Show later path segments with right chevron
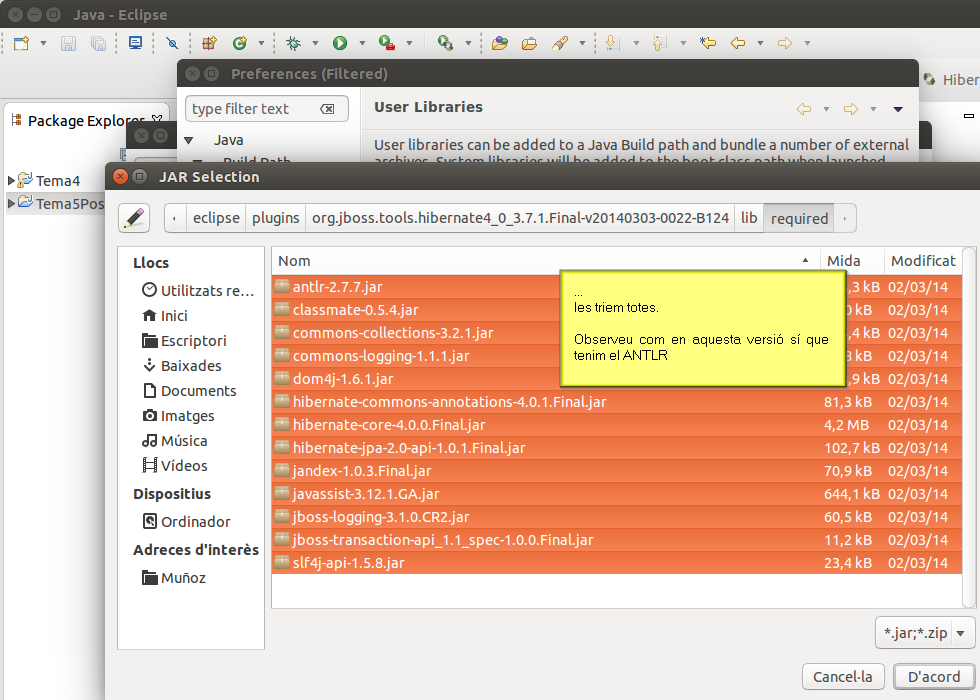The height and width of the screenshot is (700, 980). [x=845, y=218]
